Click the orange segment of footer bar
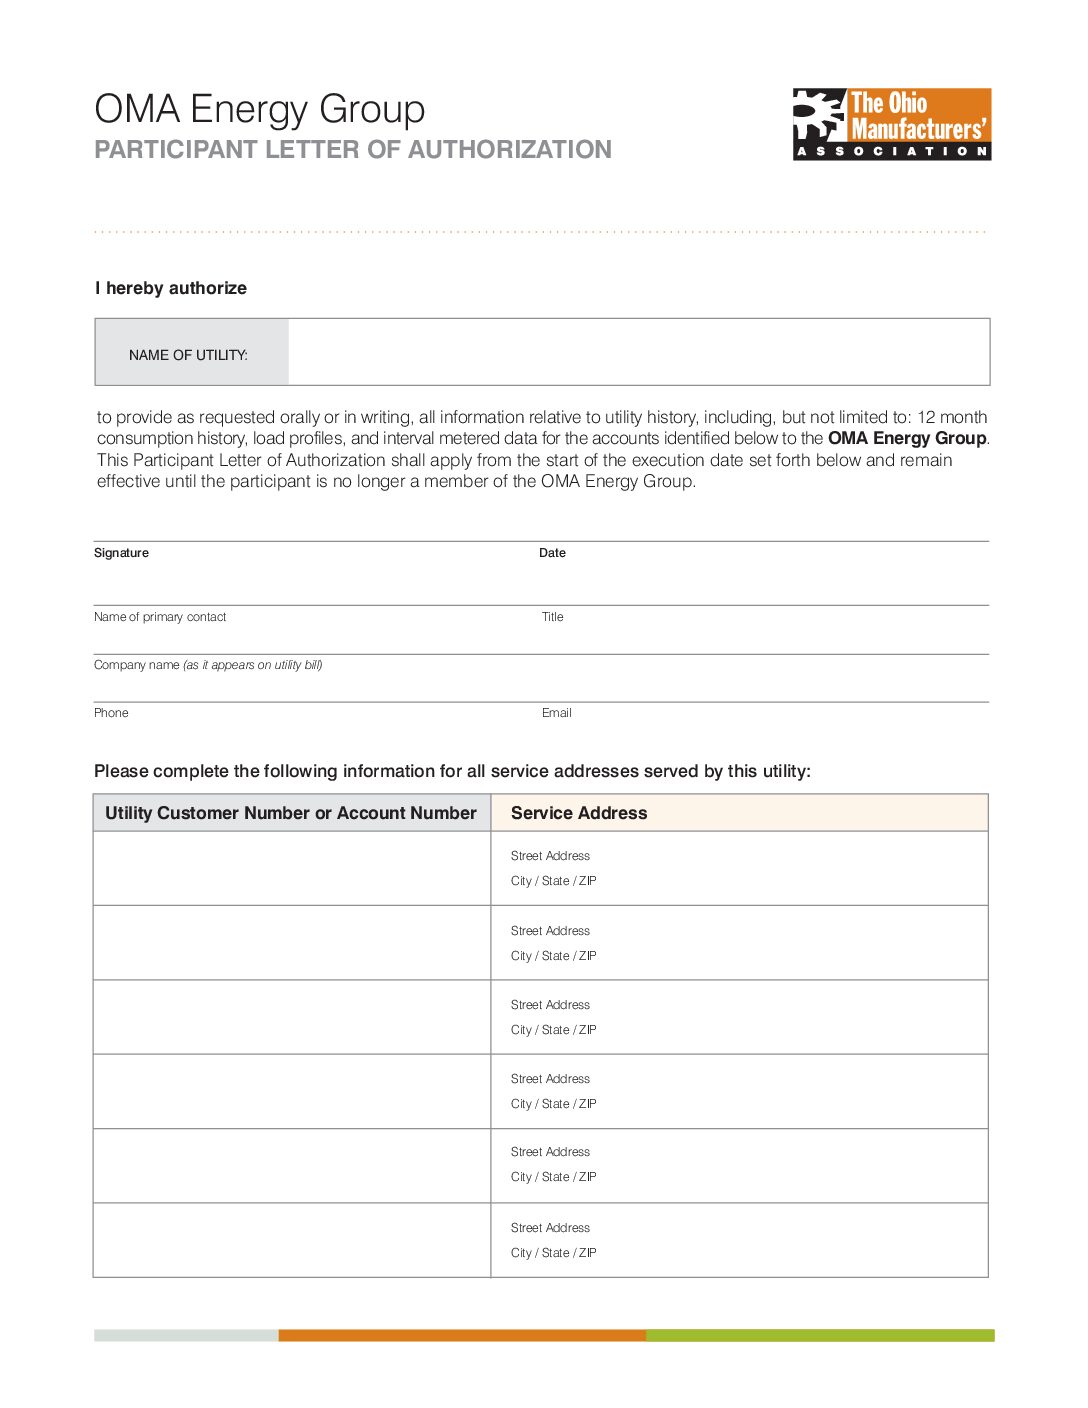Image resolution: width=1088 pixels, height=1408 pixels. point(462,1335)
